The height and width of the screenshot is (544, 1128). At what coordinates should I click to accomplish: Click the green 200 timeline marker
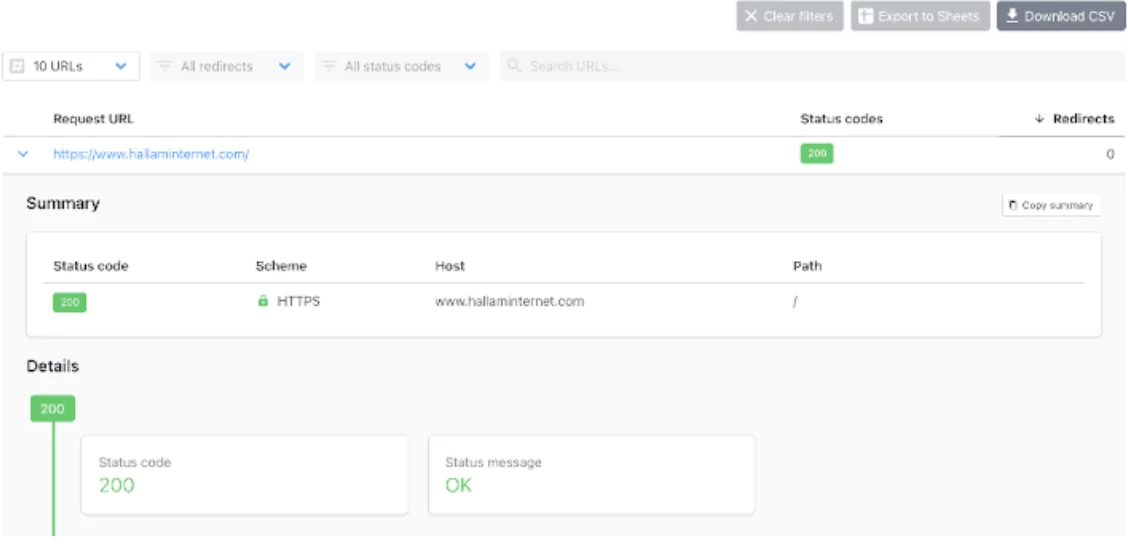[x=52, y=408]
